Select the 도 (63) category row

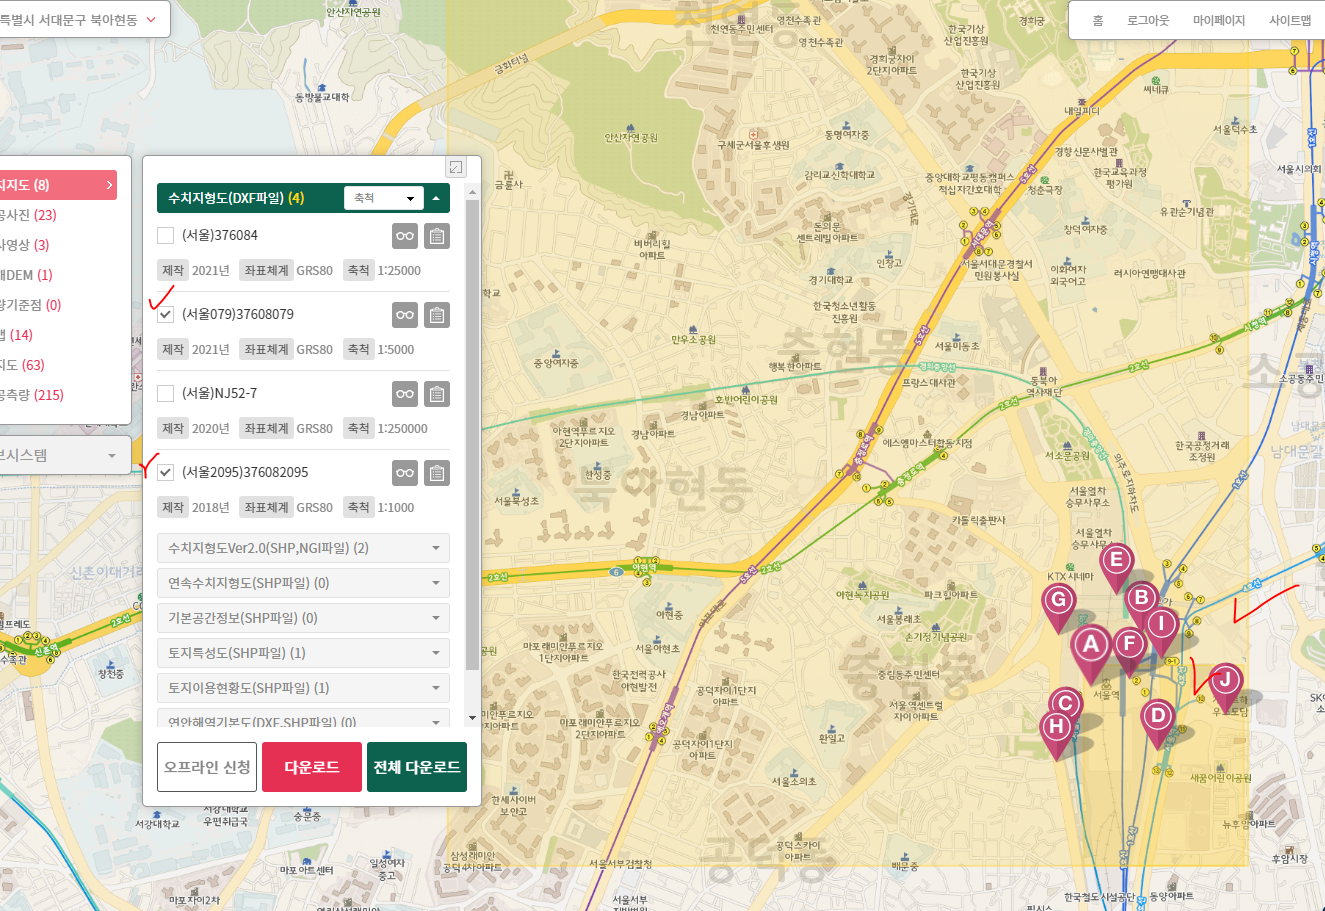click(23, 365)
